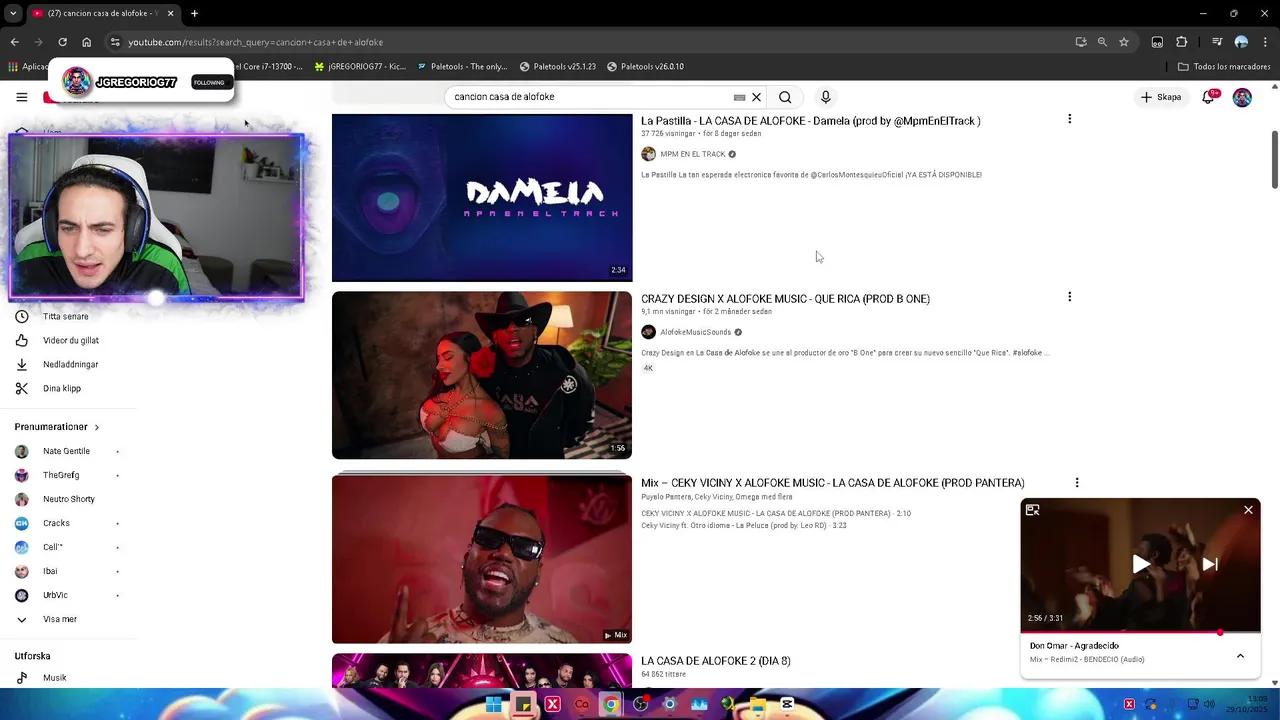Open the Damela video thumbnail
The image size is (1280, 720).
click(x=482, y=198)
